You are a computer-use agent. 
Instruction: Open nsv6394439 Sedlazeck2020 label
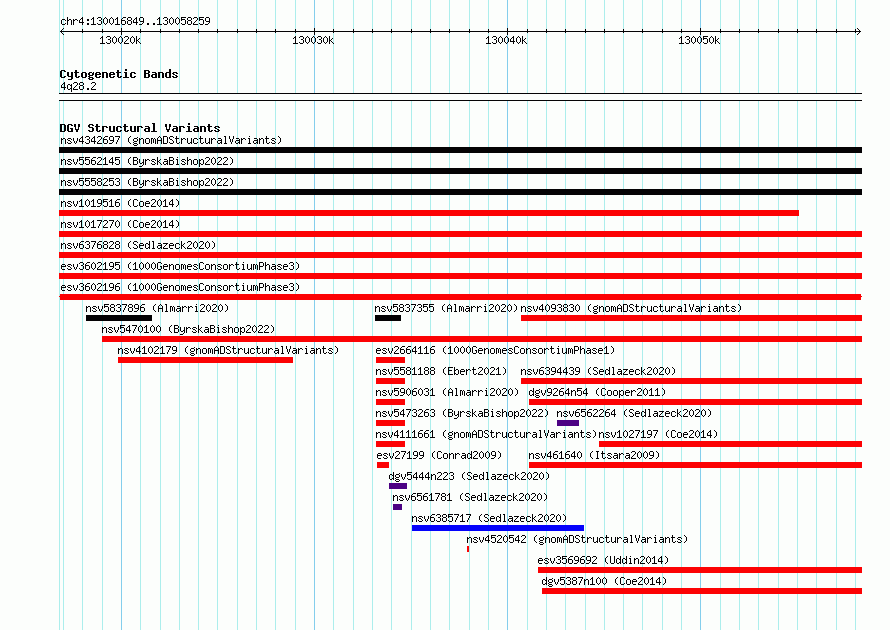(x=598, y=371)
